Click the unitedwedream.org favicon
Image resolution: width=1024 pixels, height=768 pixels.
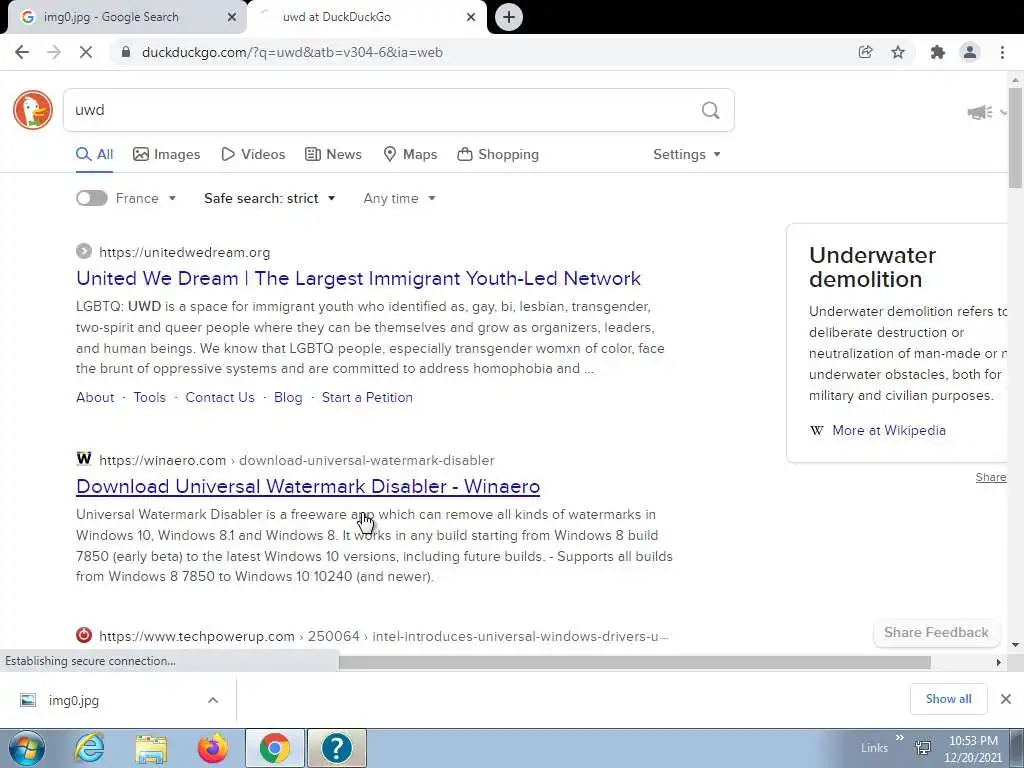point(84,251)
